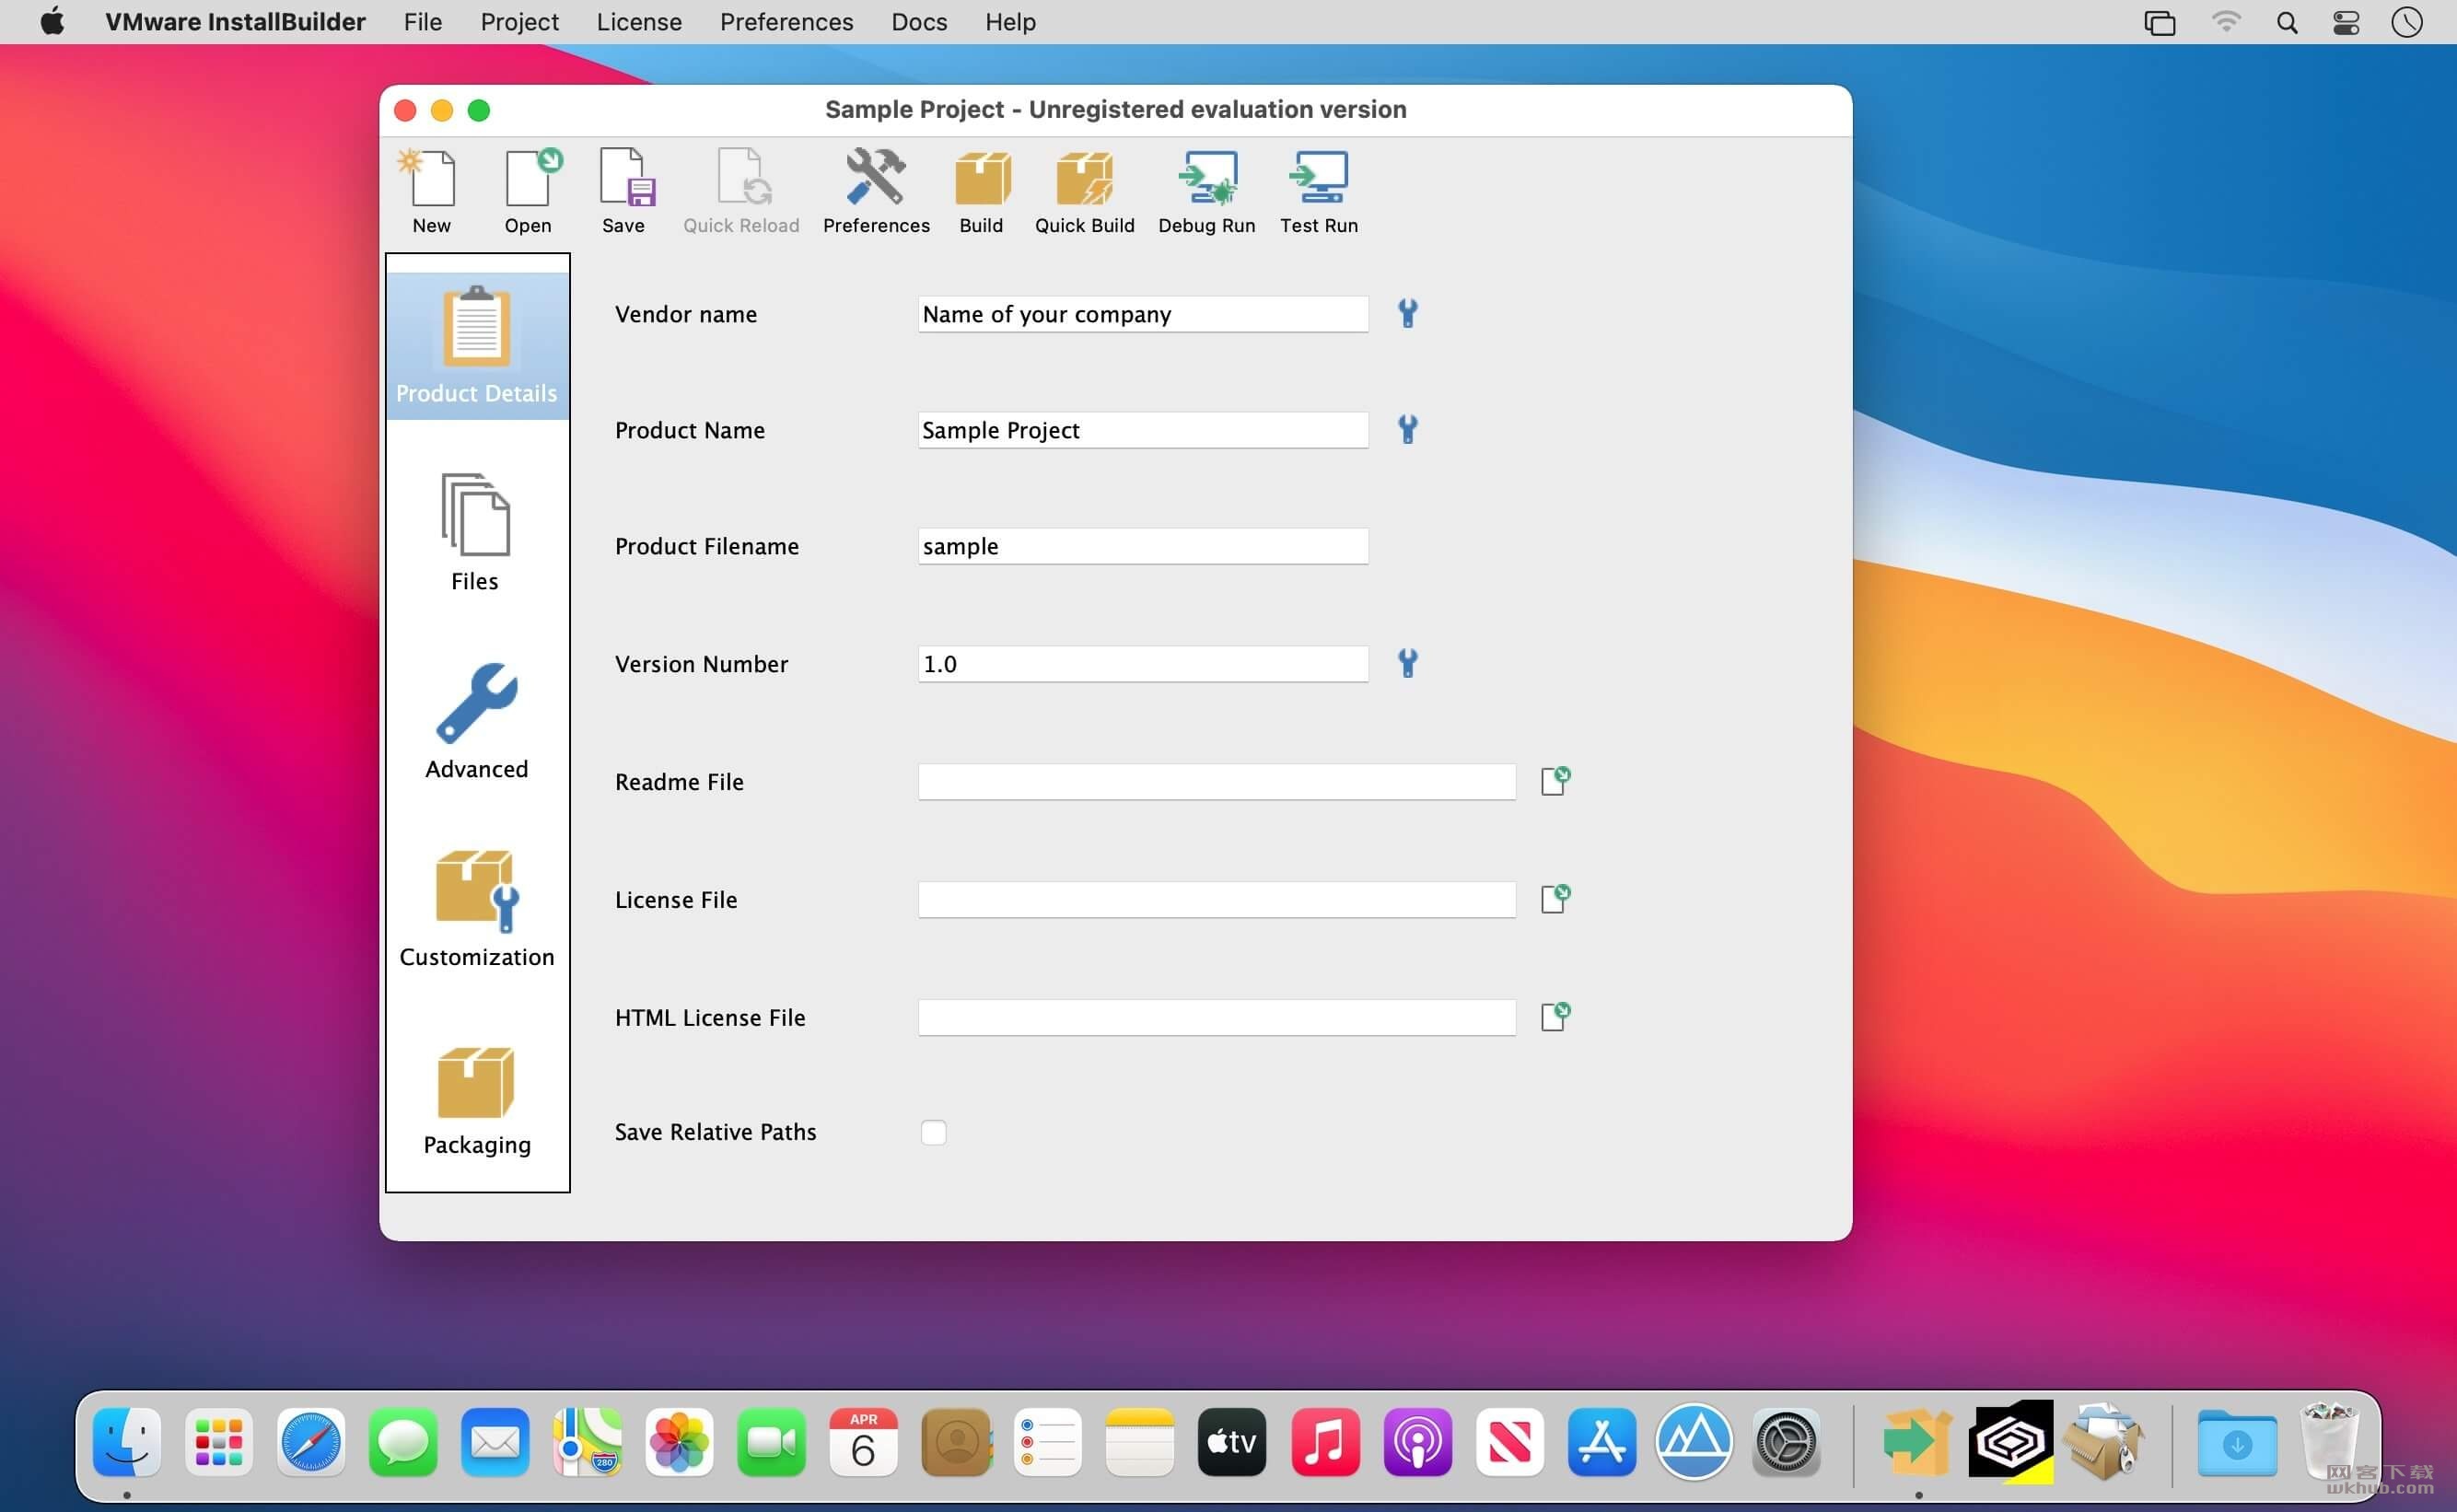Open News from the Dock
This screenshot has height=1512, width=2457.
pyautogui.click(x=1509, y=1442)
